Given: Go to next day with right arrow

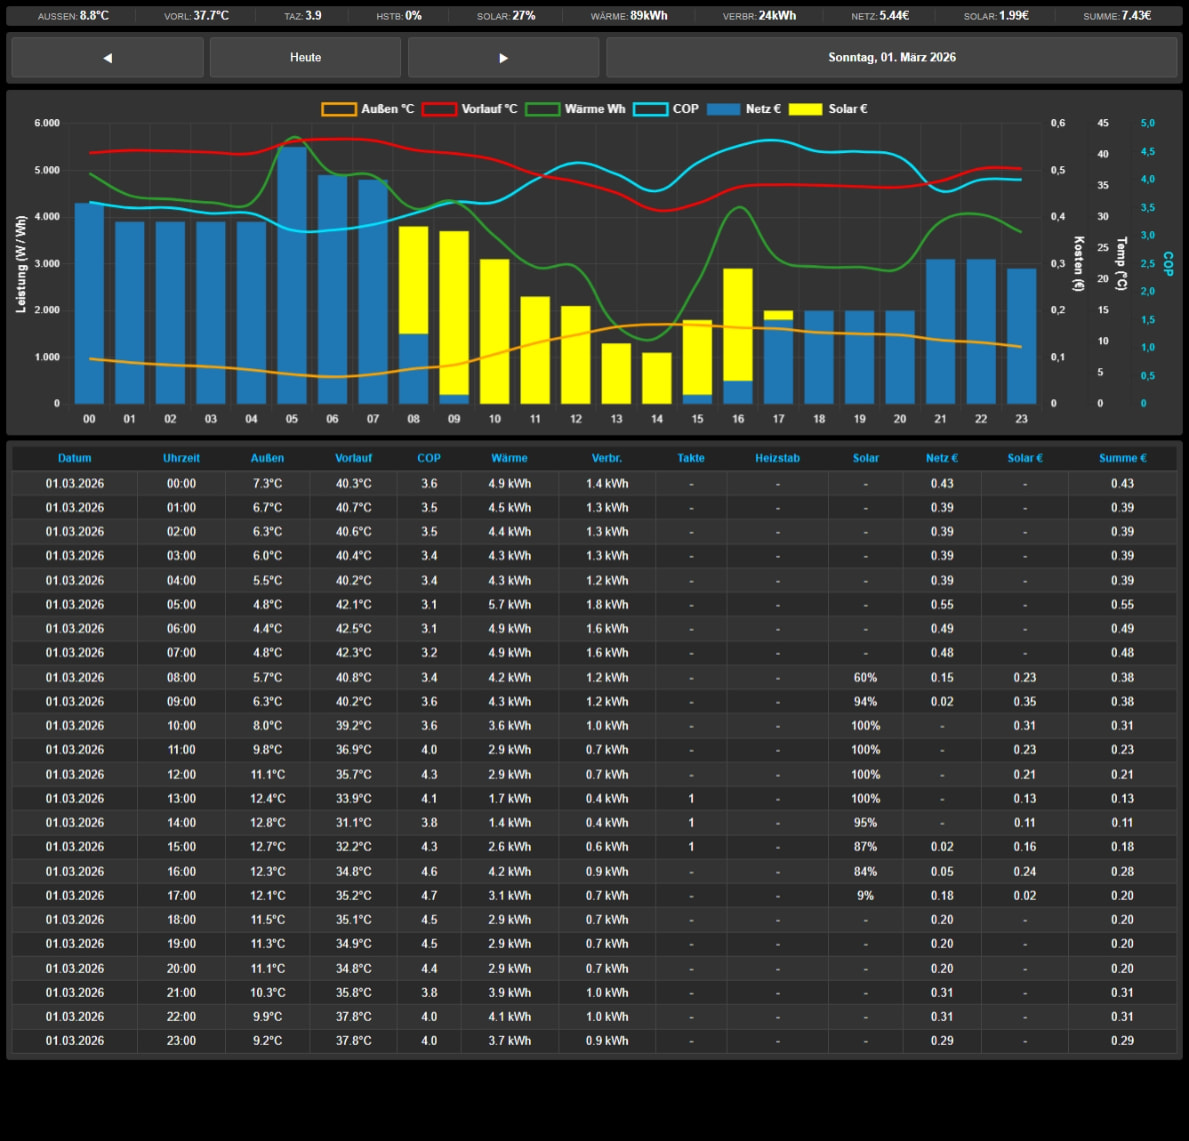Looking at the screenshot, I should [503, 58].
